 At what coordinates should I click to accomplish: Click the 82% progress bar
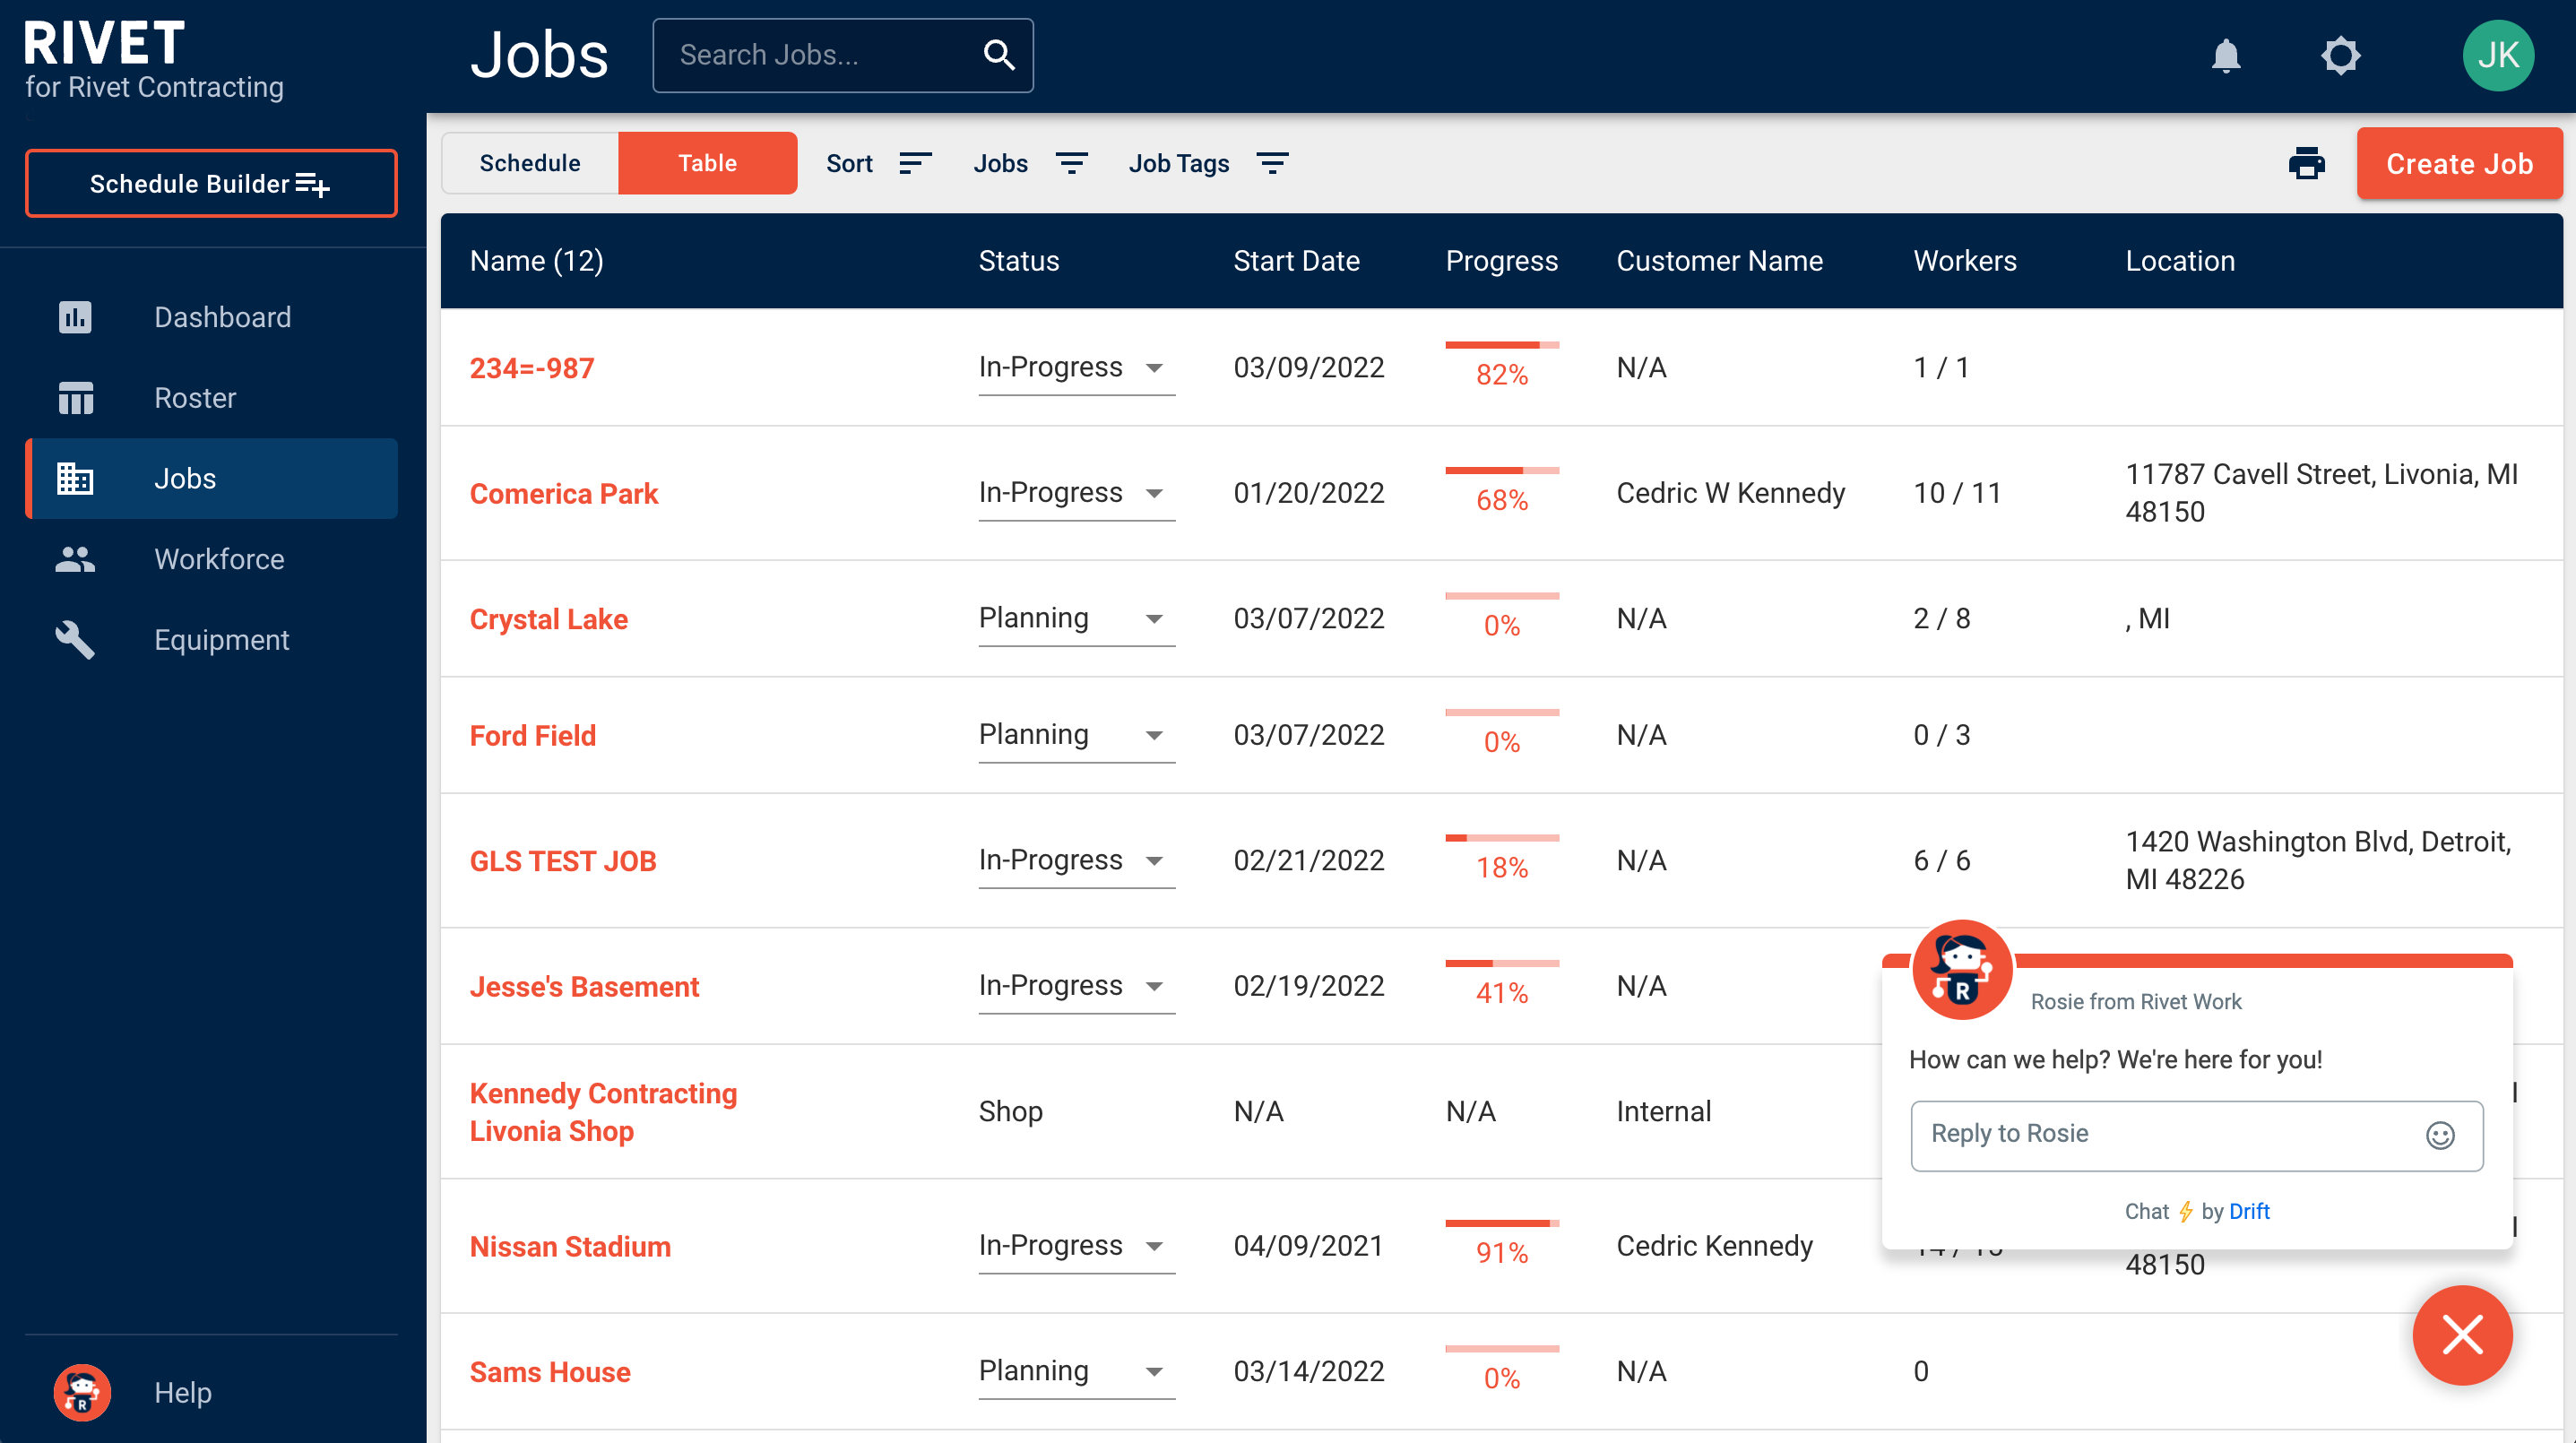coord(1501,345)
